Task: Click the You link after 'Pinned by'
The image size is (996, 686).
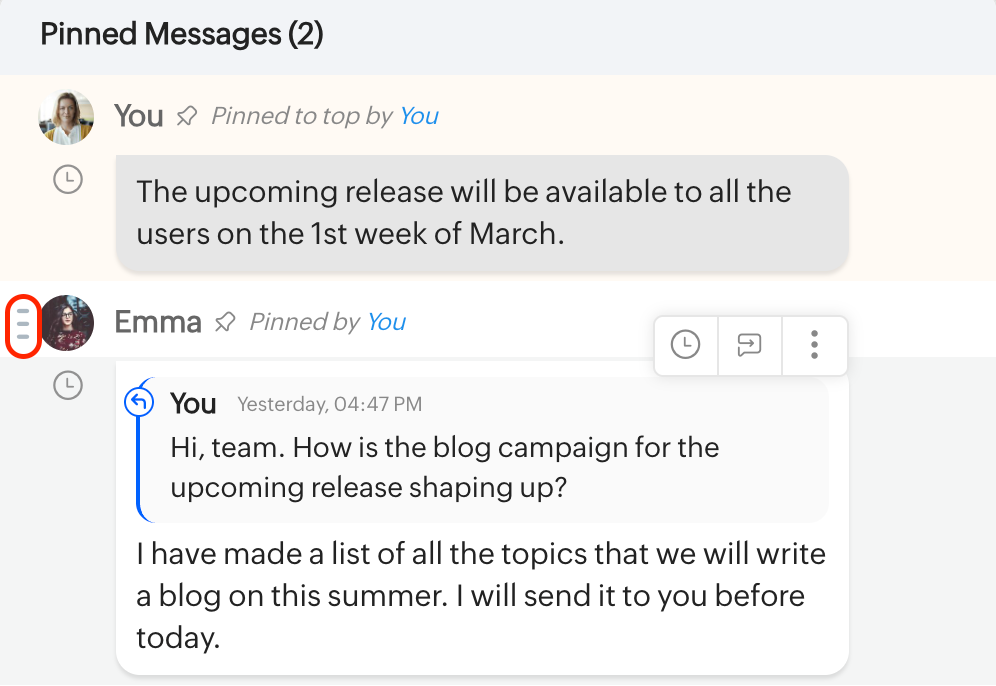Action: (x=386, y=322)
